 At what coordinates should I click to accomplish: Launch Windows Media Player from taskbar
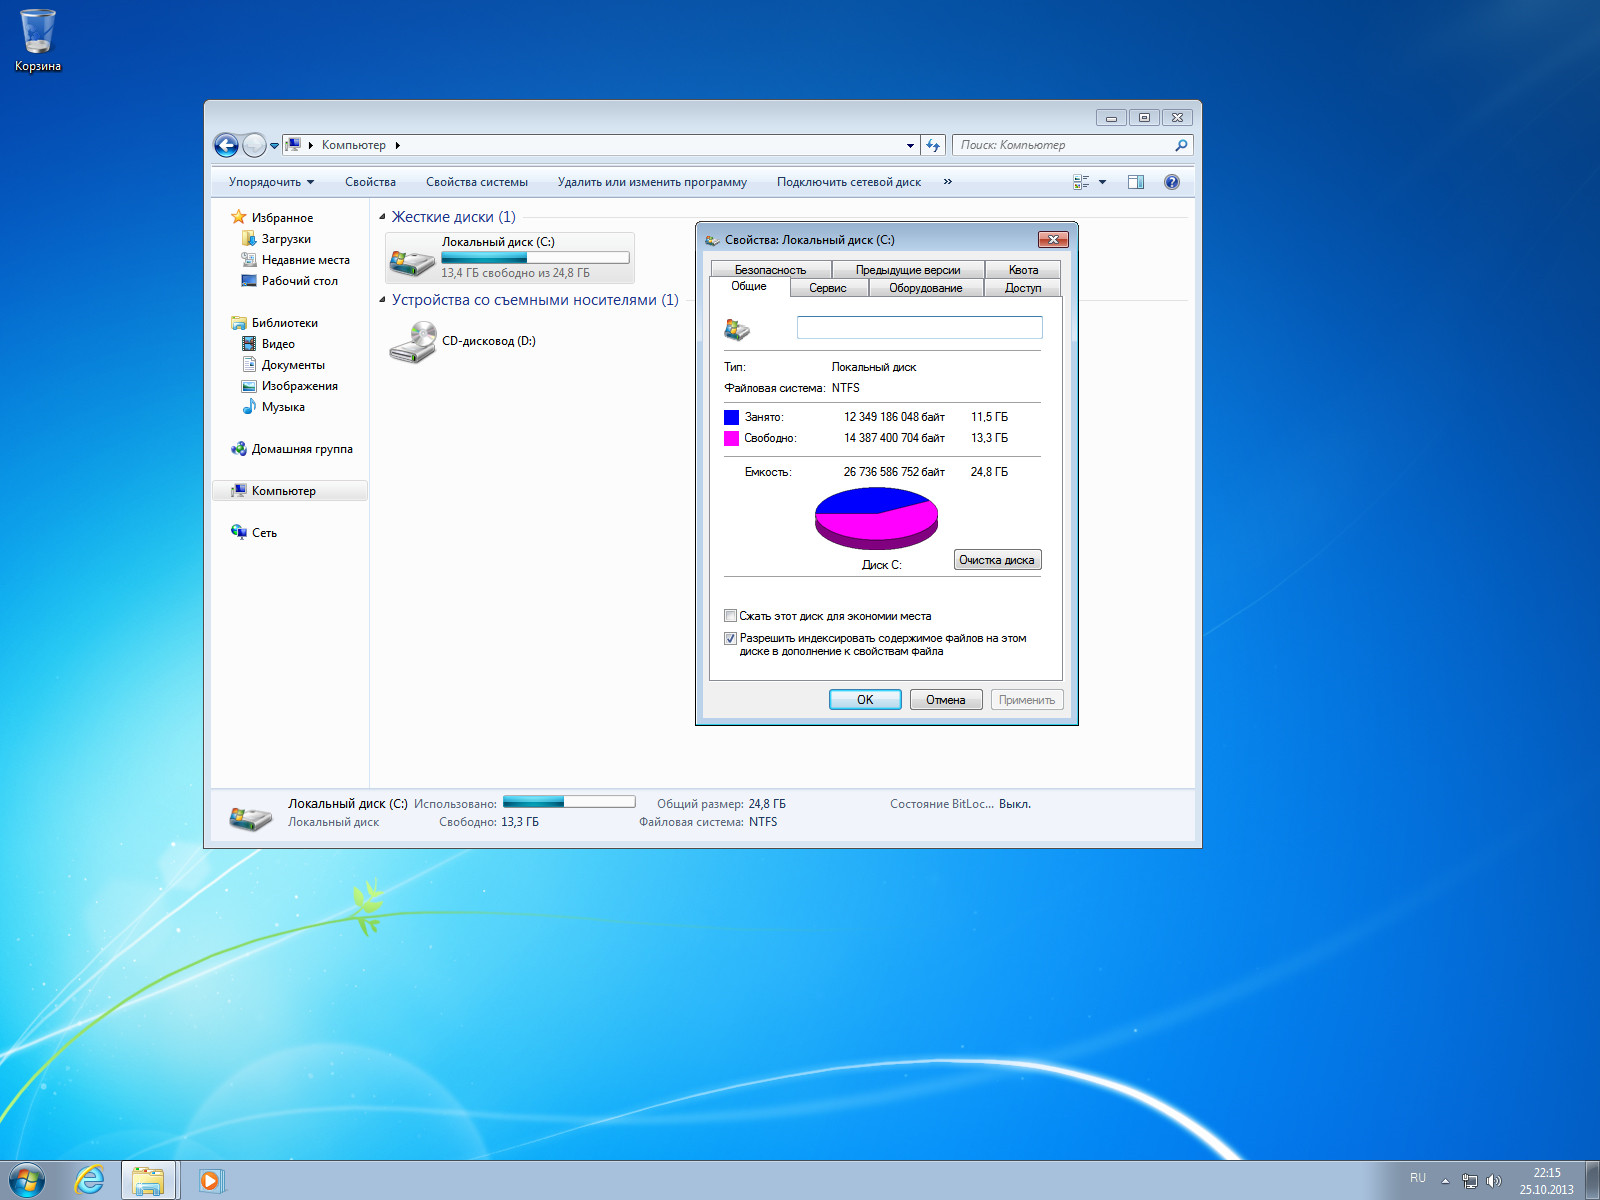(x=211, y=1180)
